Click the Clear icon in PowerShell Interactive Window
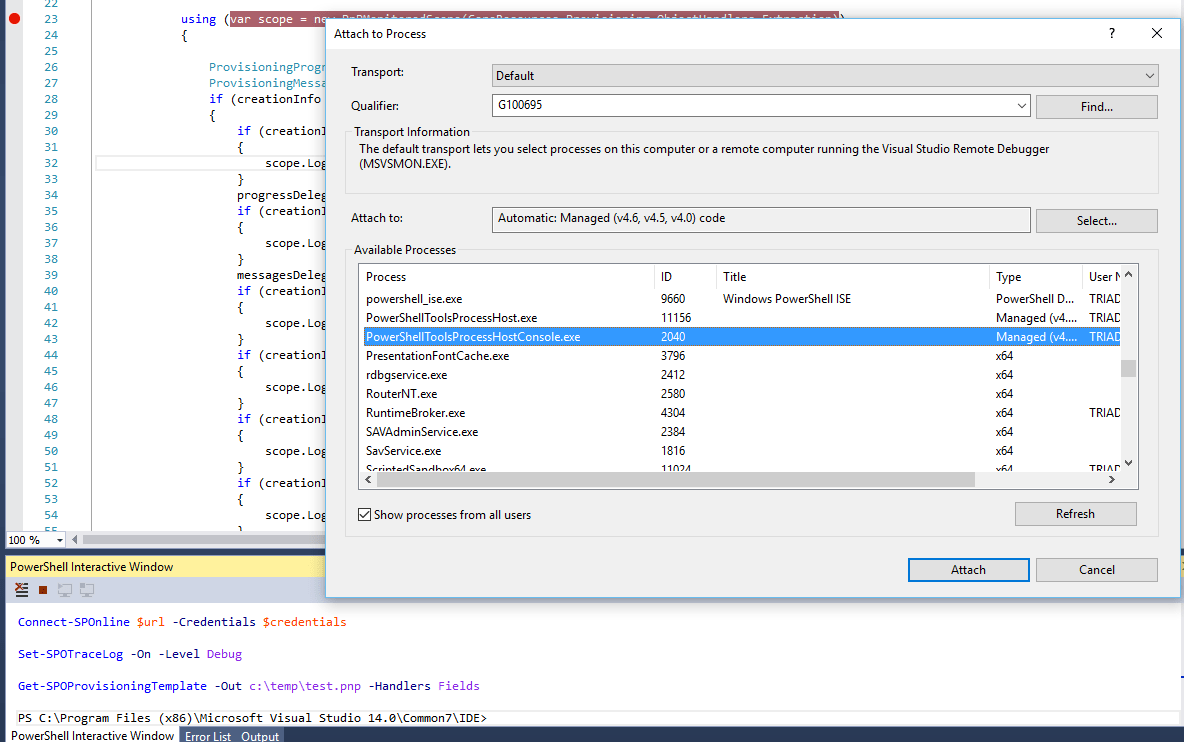Image resolution: width=1184 pixels, height=742 pixels. [x=22, y=590]
